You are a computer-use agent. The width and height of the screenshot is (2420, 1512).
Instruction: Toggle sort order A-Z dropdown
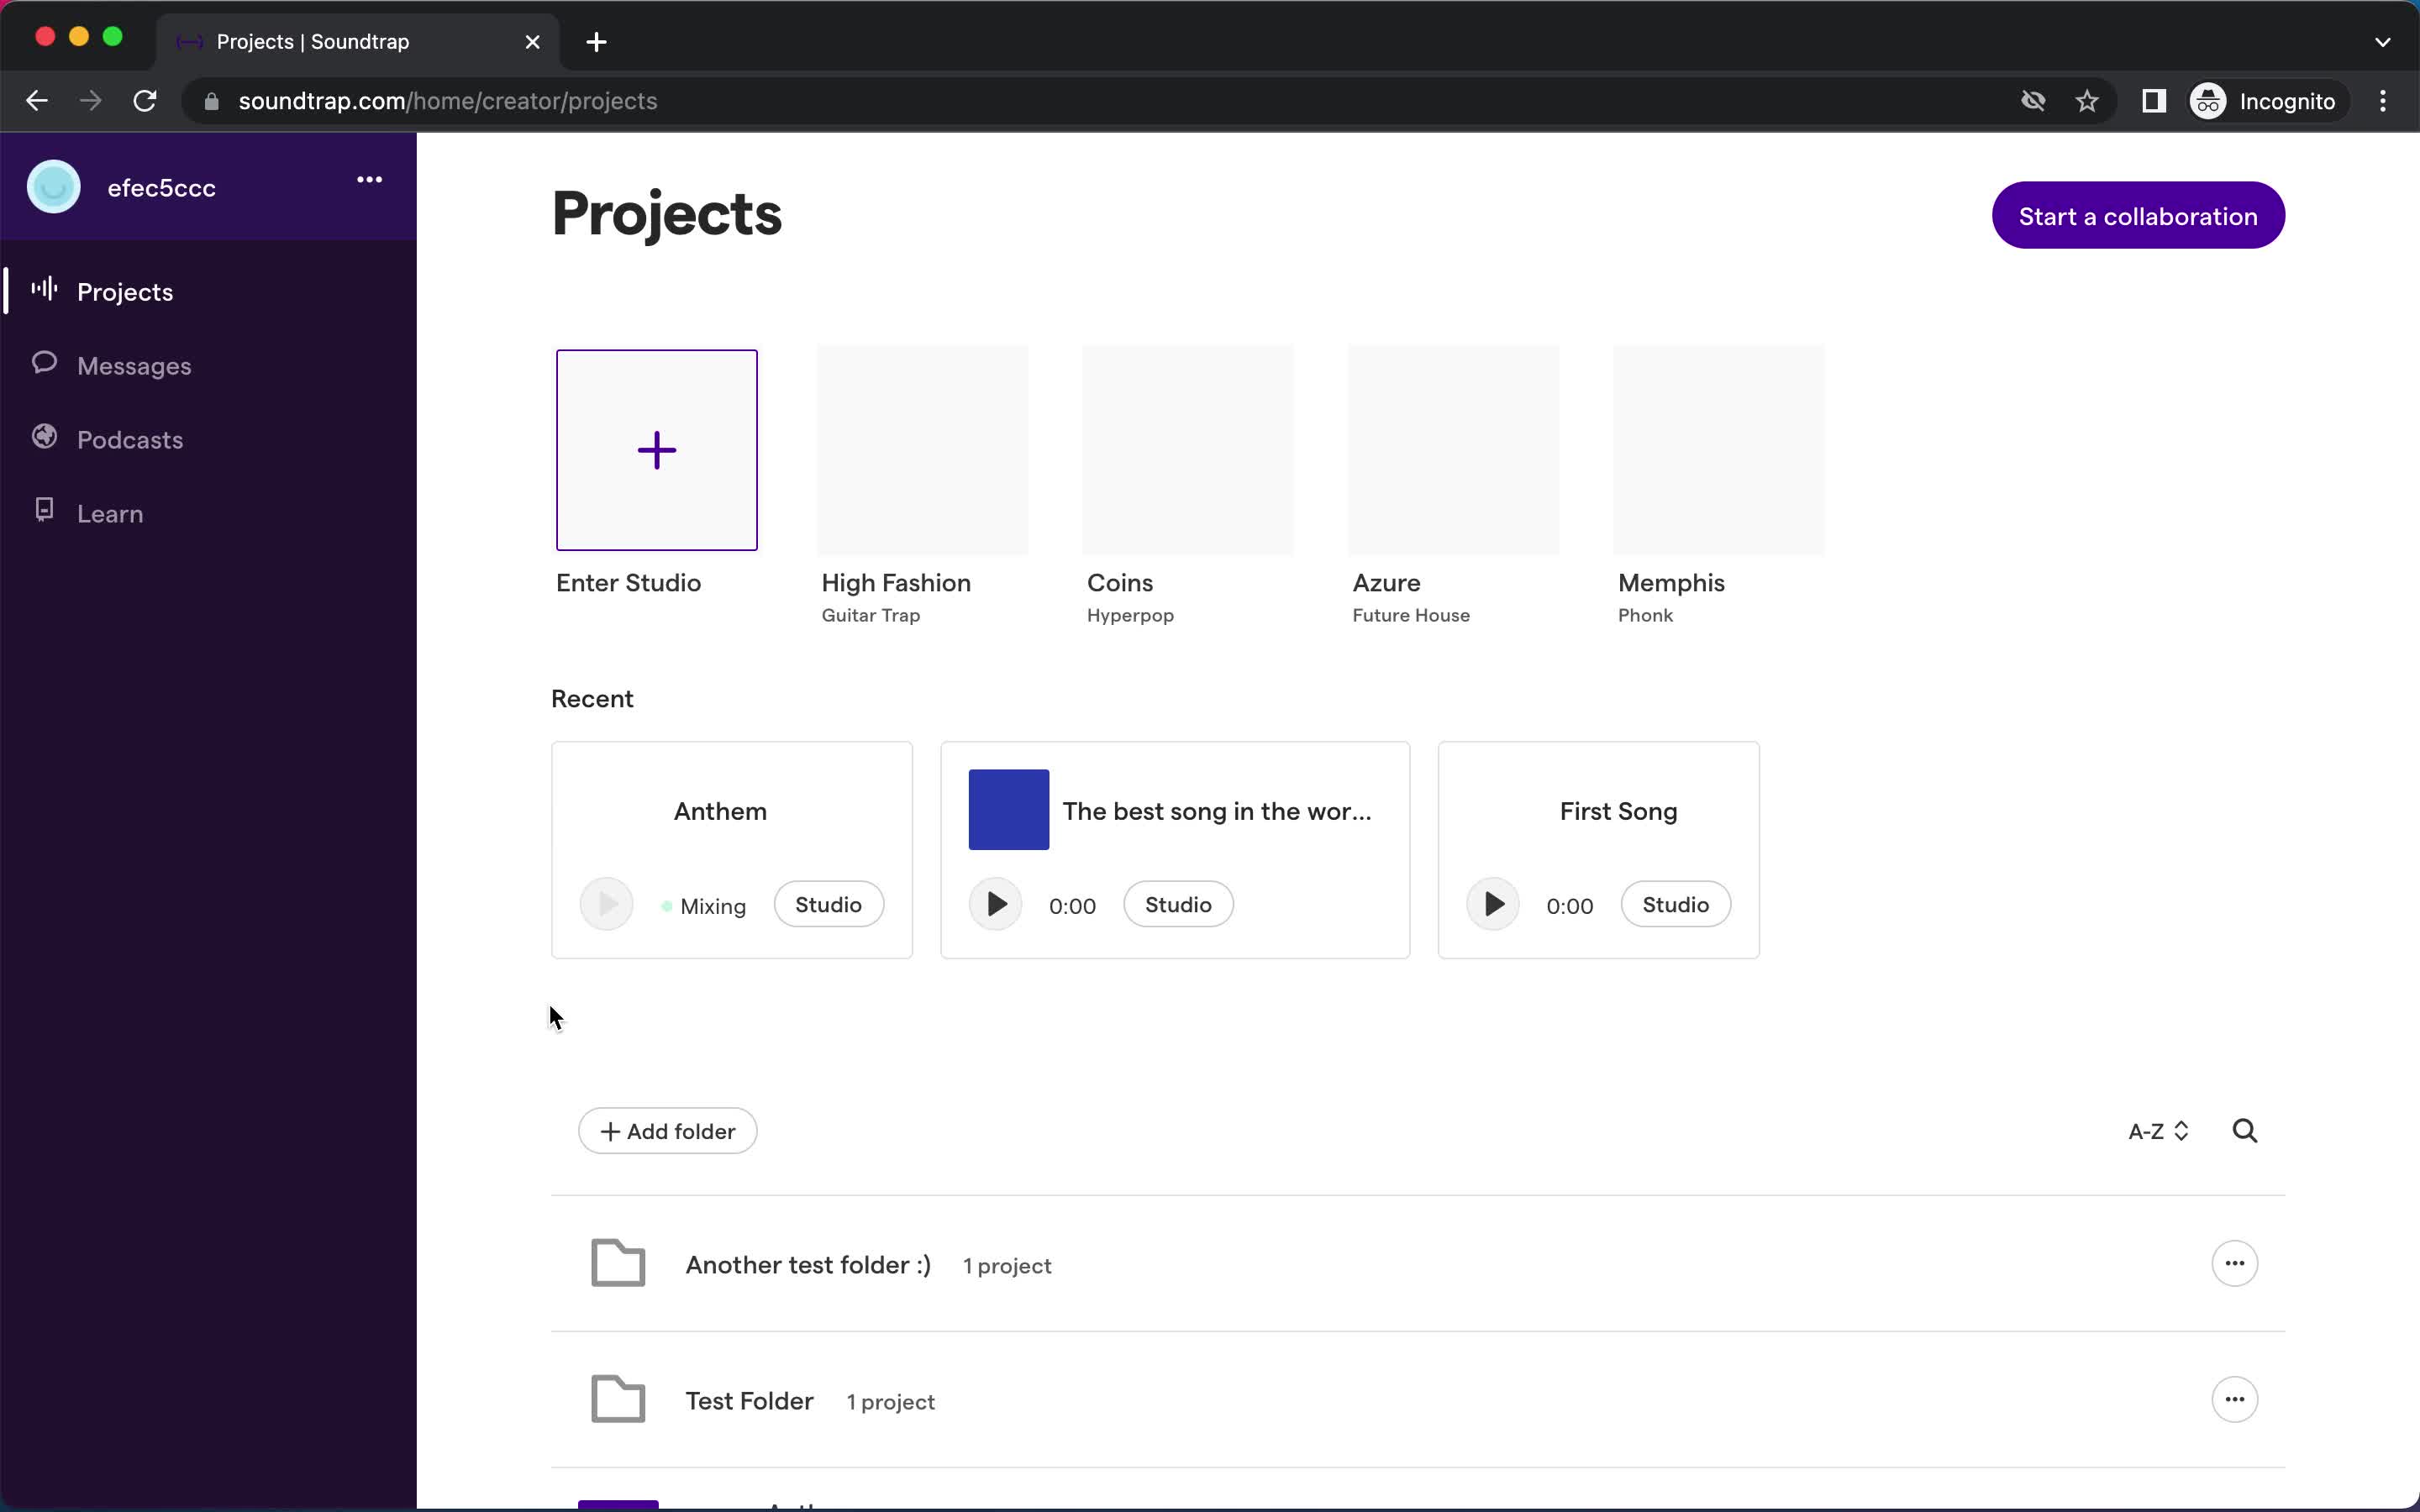coord(2155,1132)
